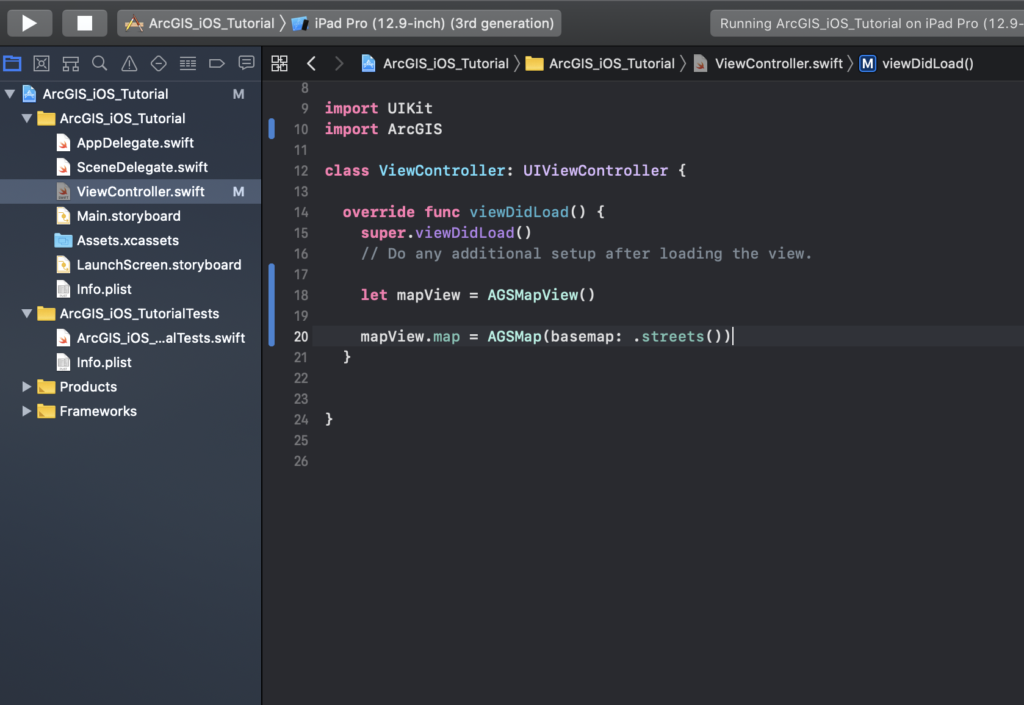Image resolution: width=1024 pixels, height=705 pixels.
Task: Collapse the ArcGIS_iOS_TutorialTests group
Action: tap(27, 314)
